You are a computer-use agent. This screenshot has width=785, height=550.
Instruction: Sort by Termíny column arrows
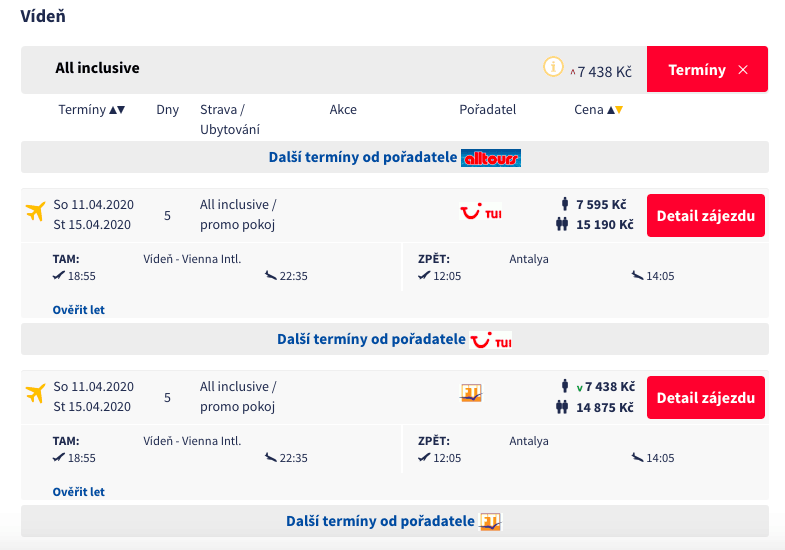(116, 110)
